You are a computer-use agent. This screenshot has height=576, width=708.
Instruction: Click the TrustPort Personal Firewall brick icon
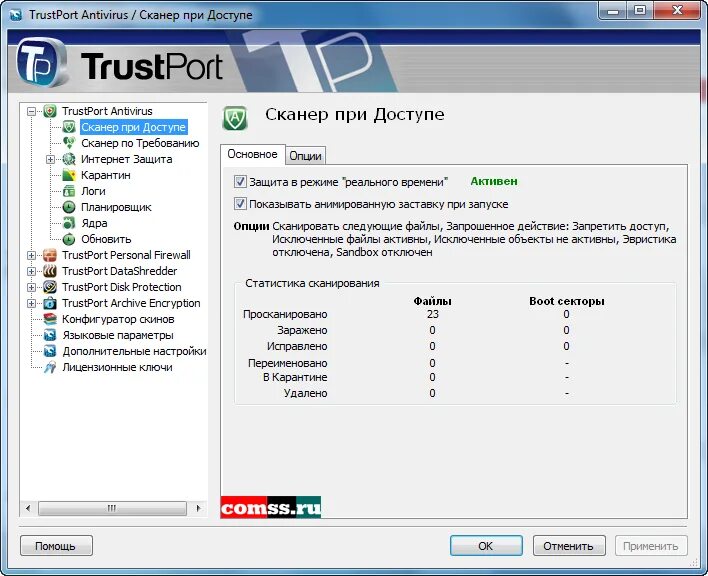pyautogui.click(x=50, y=255)
